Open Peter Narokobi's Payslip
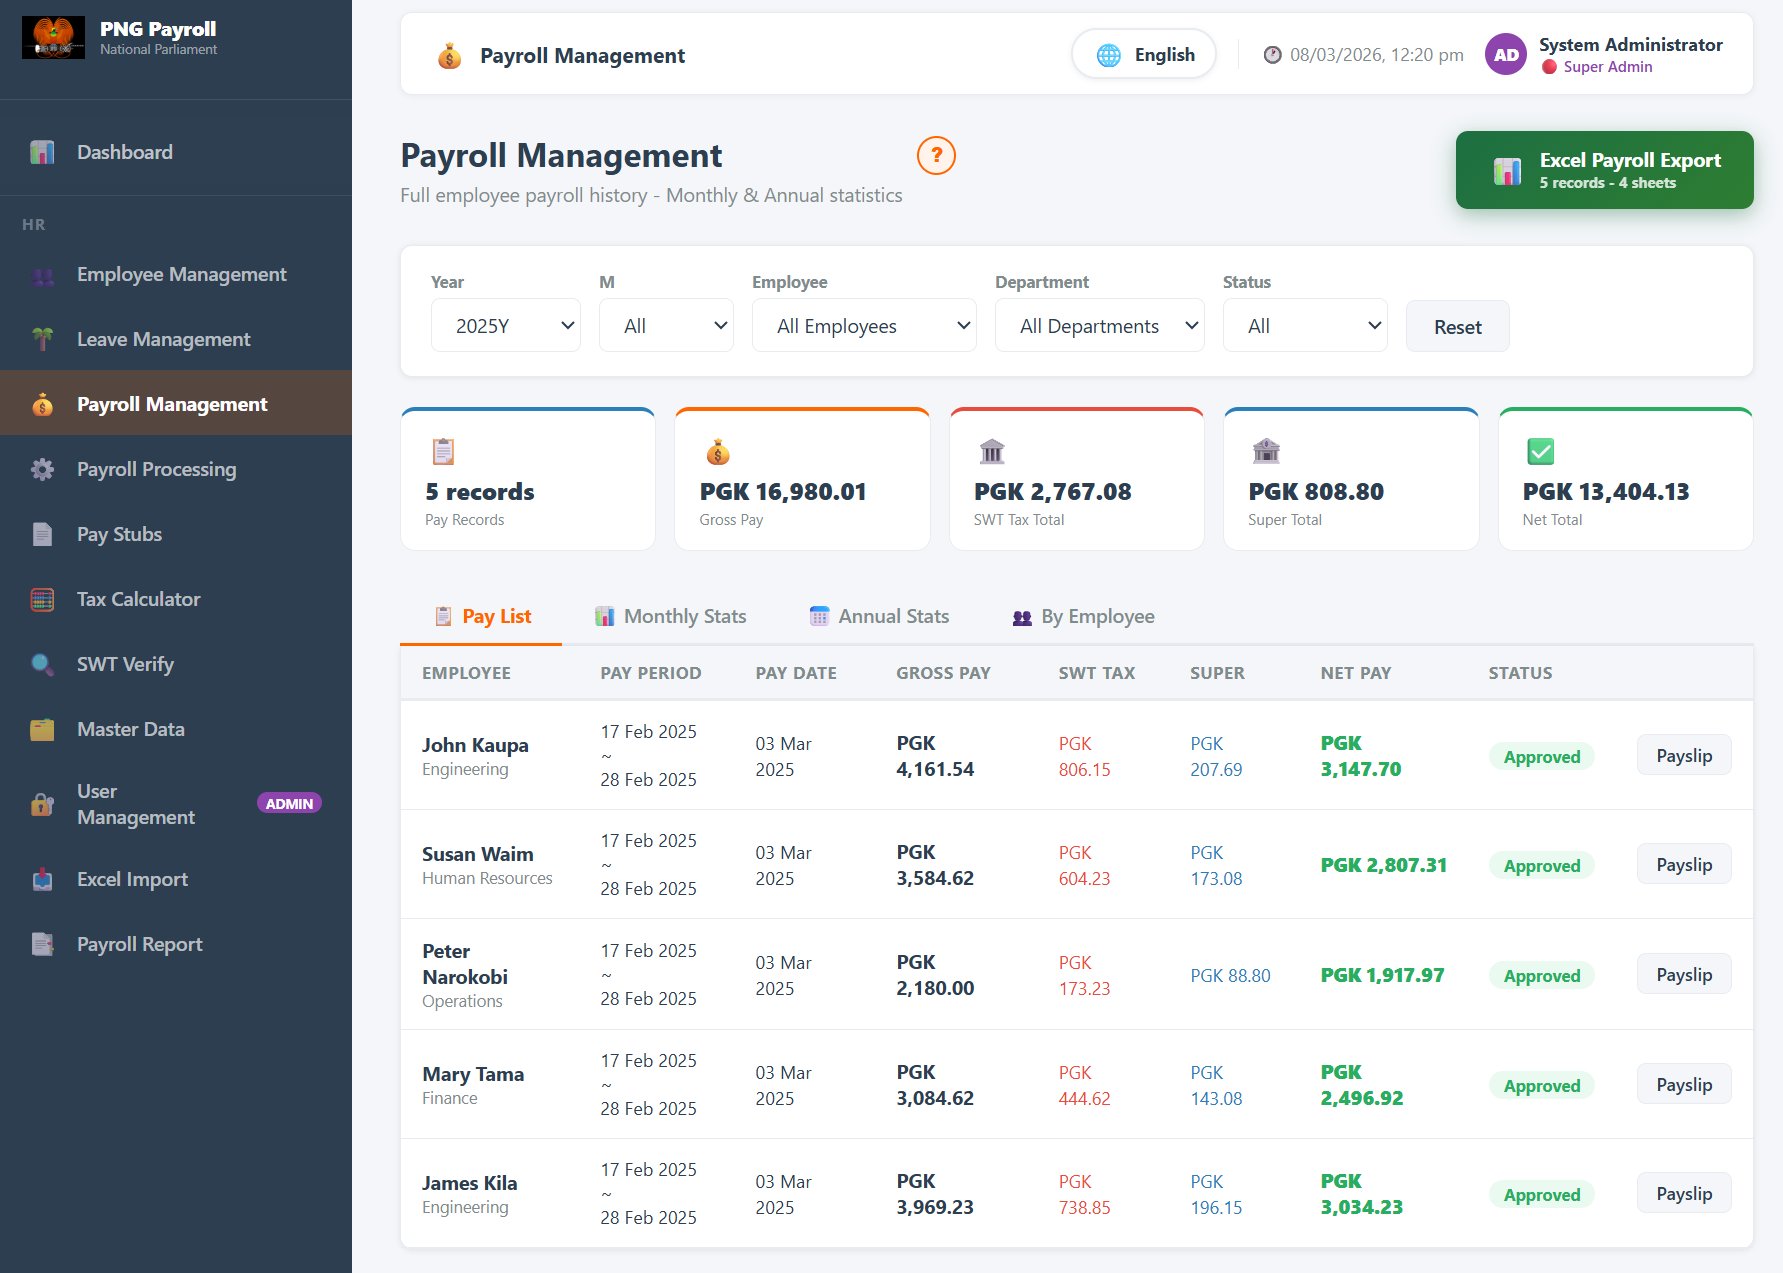Image resolution: width=1783 pixels, height=1273 pixels. click(x=1684, y=975)
